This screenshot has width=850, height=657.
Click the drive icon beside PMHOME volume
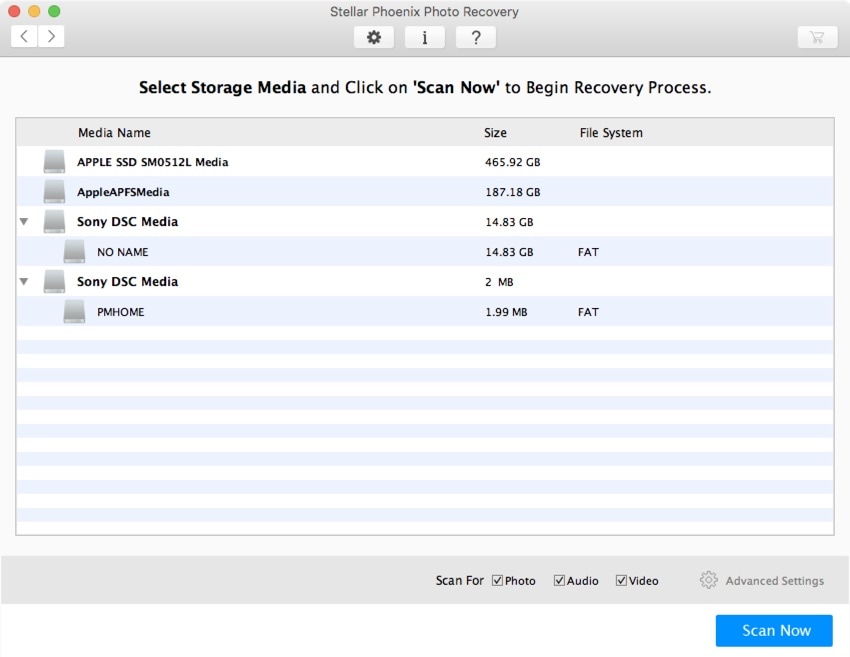(x=74, y=312)
